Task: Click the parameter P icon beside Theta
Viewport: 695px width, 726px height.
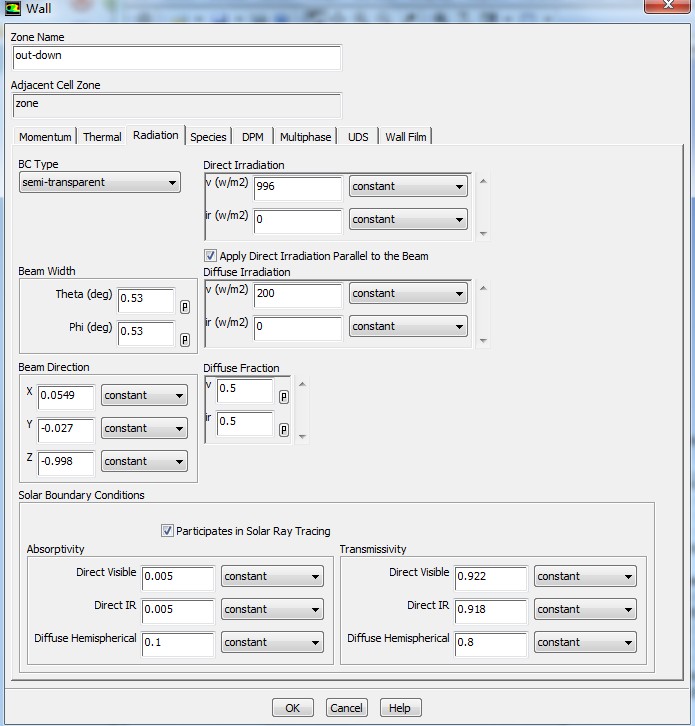Action: 184,307
